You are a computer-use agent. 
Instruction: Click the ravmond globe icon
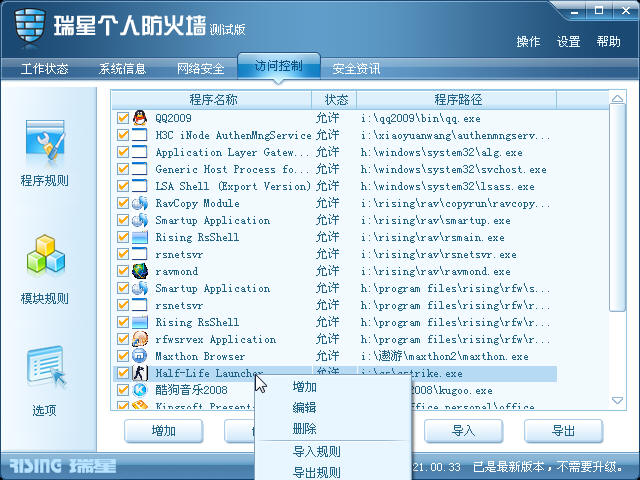click(x=140, y=271)
